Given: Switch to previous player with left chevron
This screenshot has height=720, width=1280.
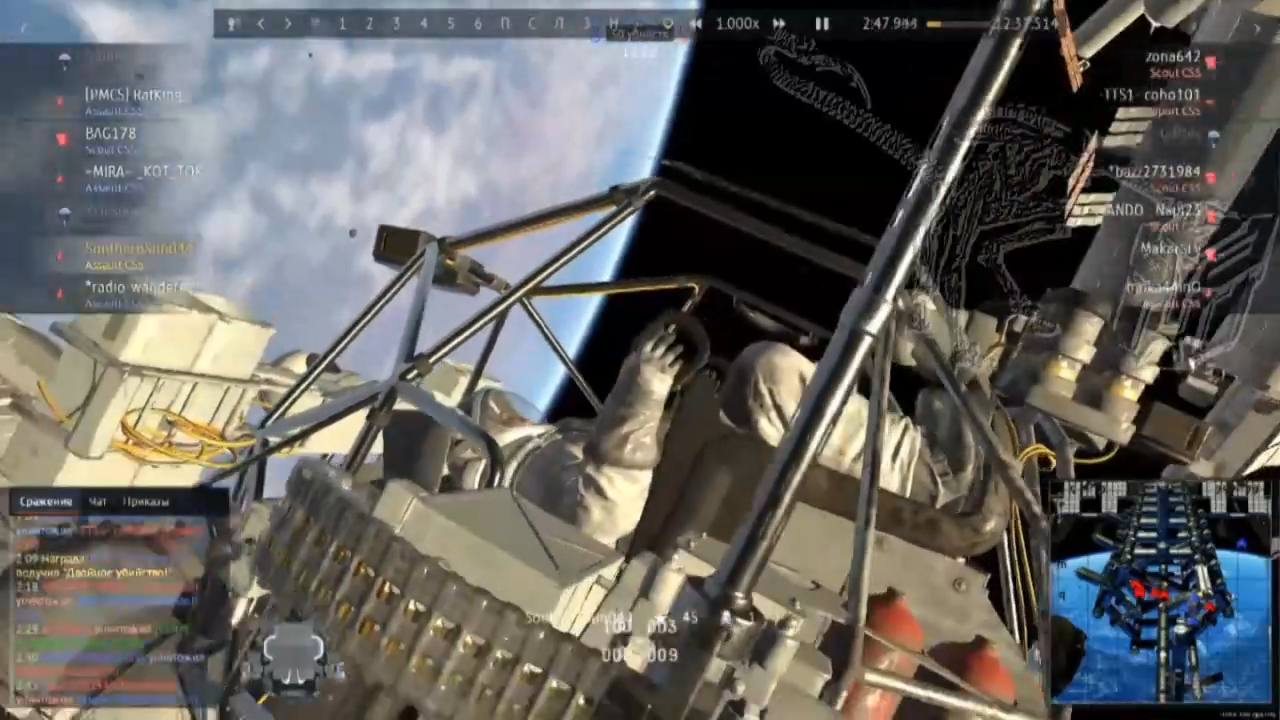Looking at the screenshot, I should point(261,24).
